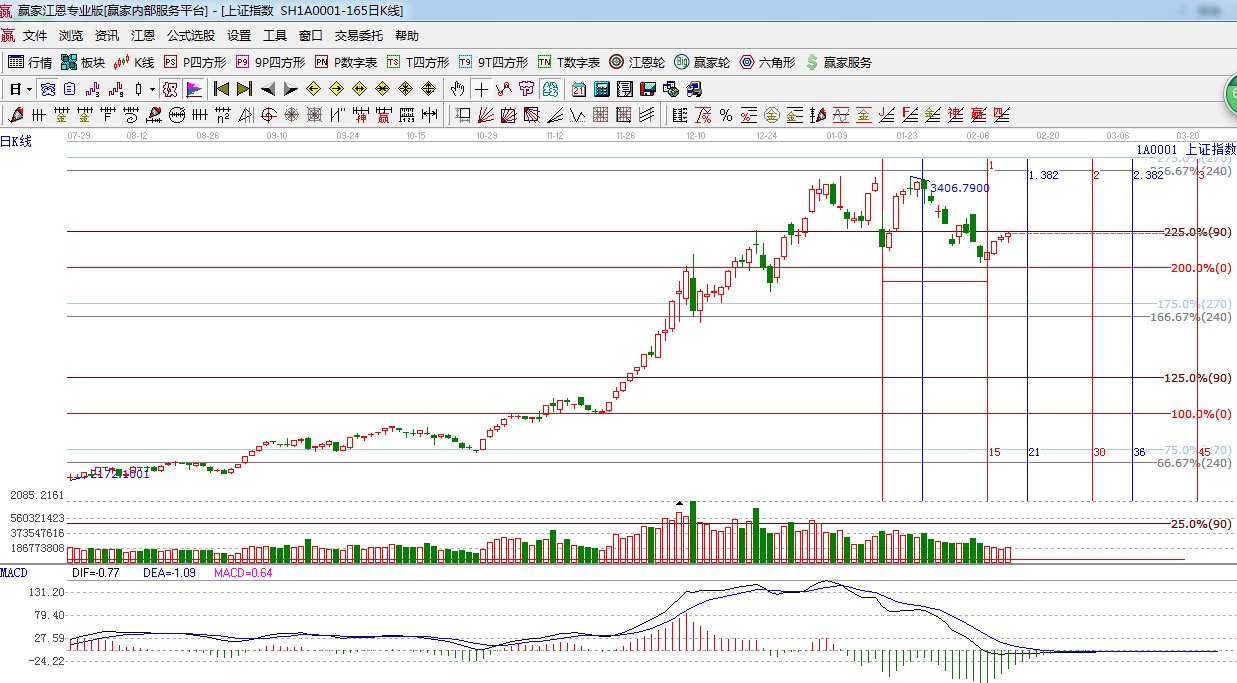
Task: Open the 六角形 hexagon chart tool
Action: [x=767, y=62]
